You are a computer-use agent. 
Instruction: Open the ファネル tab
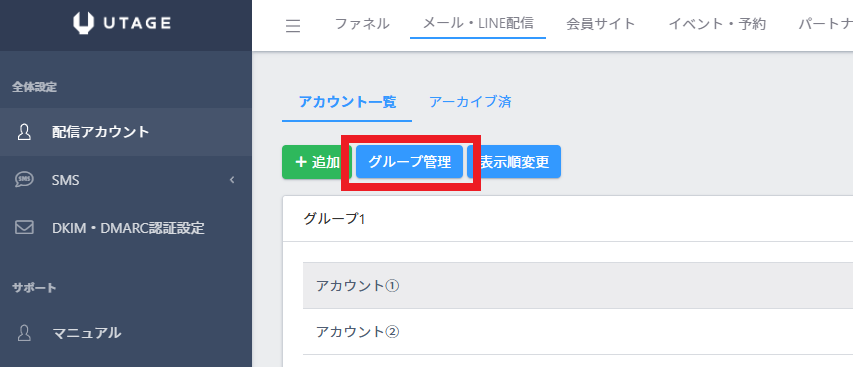point(362,24)
